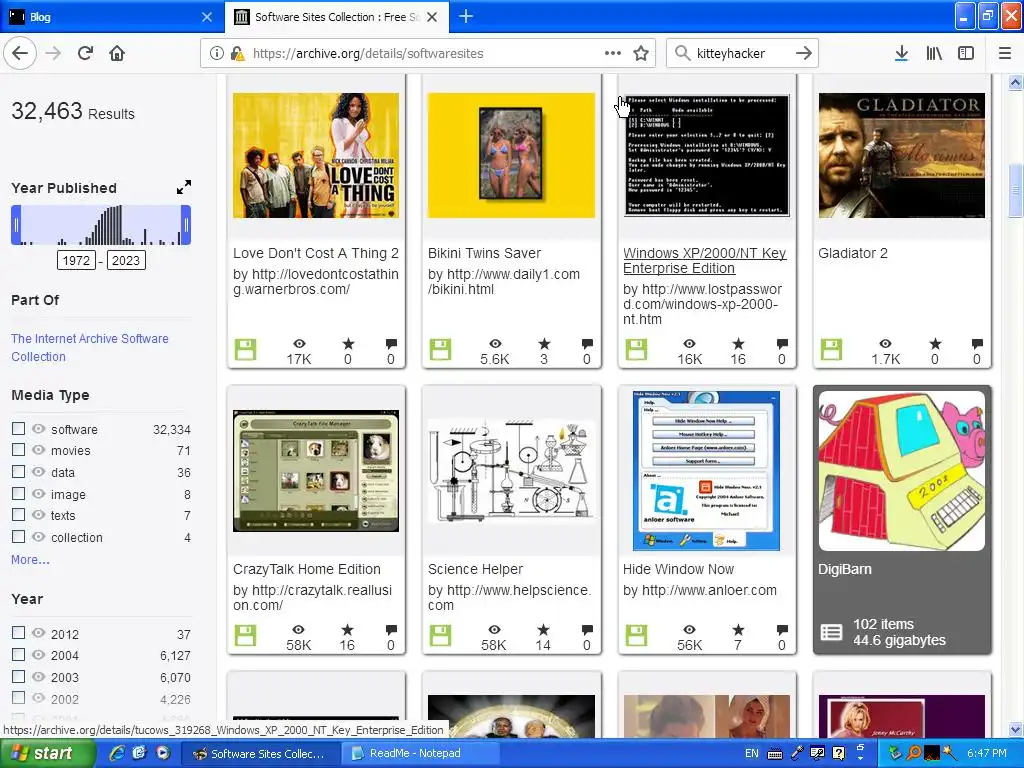Screen dimensions: 1024x768
Task: Check the collection media type box
Action: click(18, 537)
